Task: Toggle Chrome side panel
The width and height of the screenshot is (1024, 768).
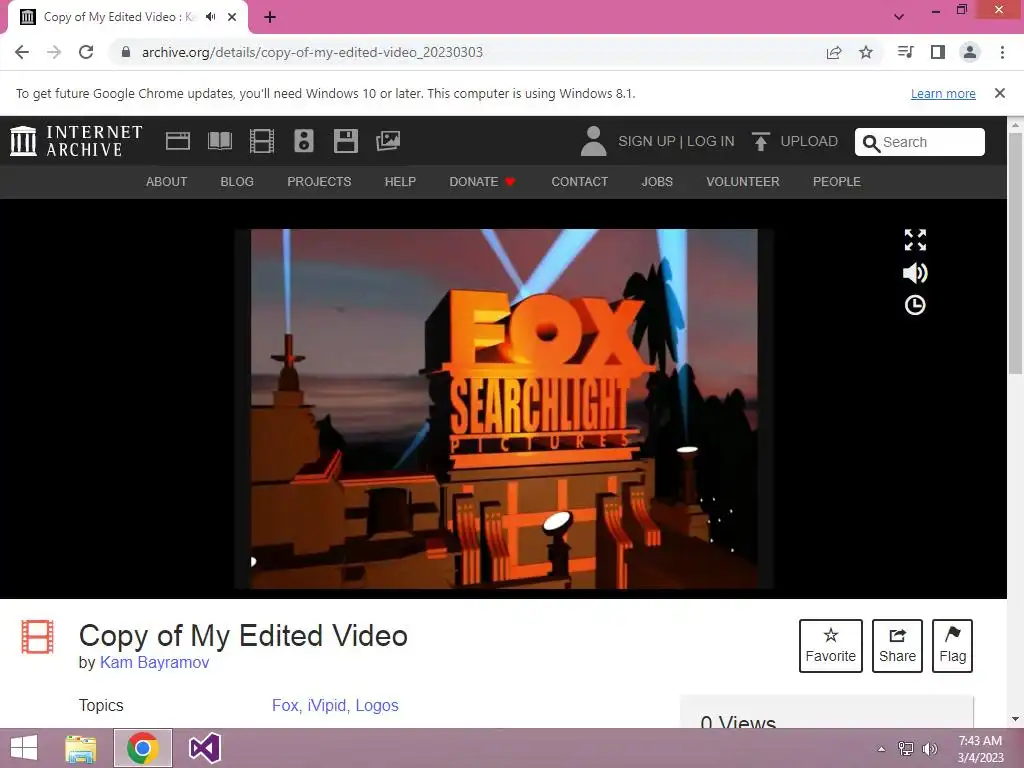Action: click(x=938, y=52)
